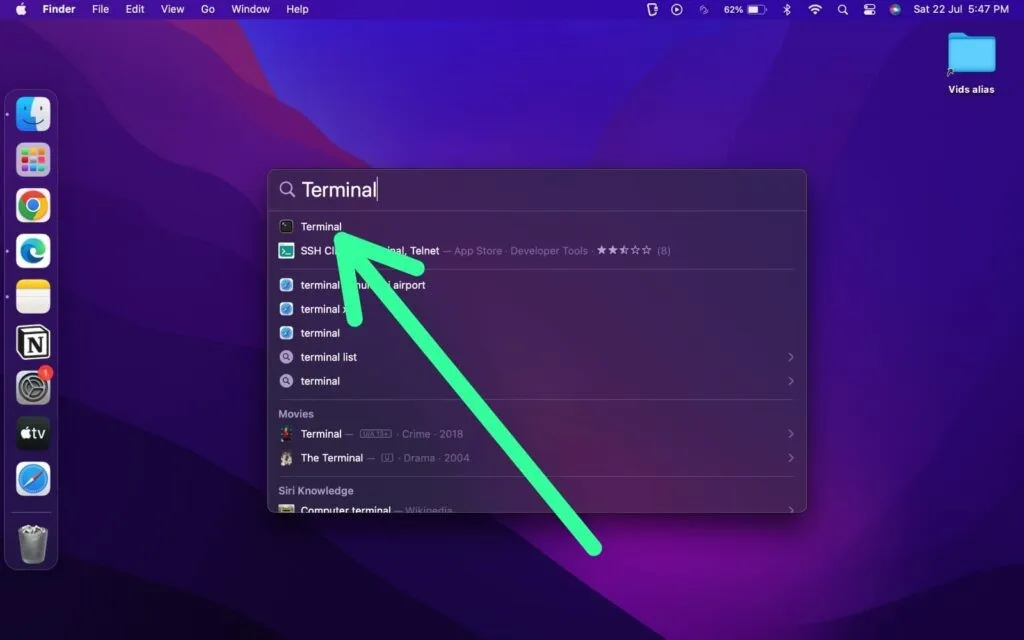Image resolution: width=1024 pixels, height=640 pixels.
Task: Open Launchpad from the Dock
Action: 33,159
